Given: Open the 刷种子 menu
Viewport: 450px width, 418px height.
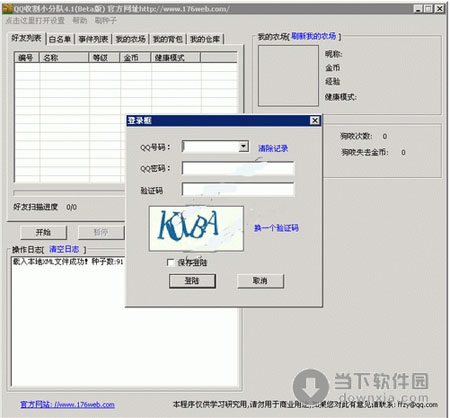Looking at the screenshot, I should click(105, 21).
